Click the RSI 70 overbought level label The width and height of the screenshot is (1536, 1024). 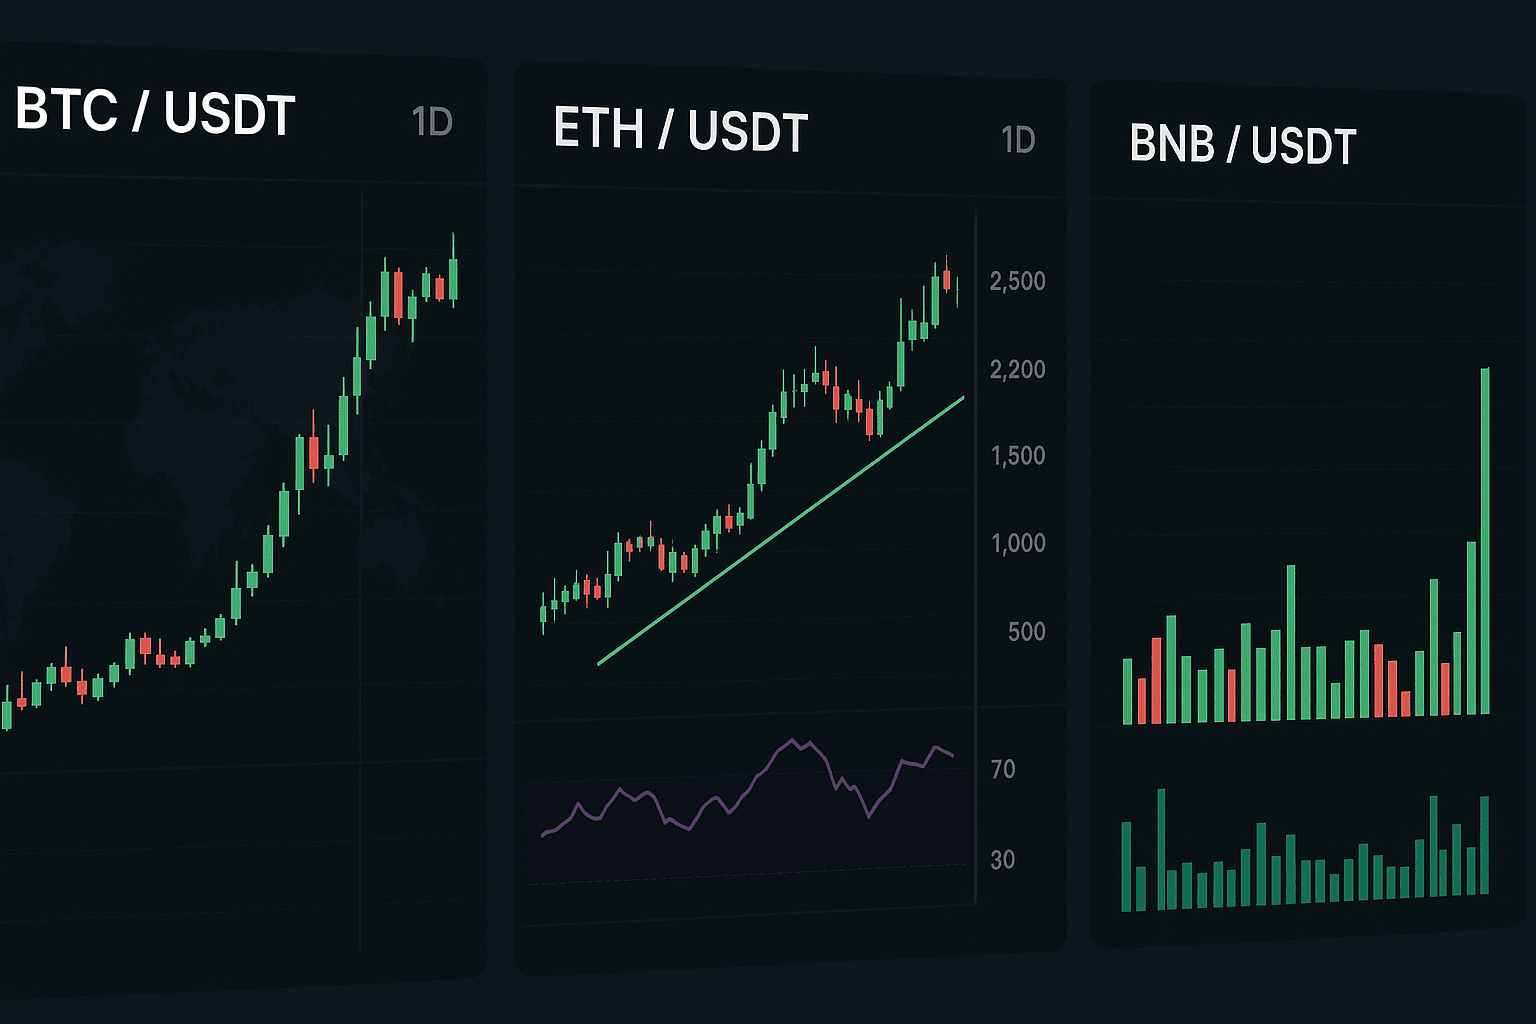(x=1002, y=769)
